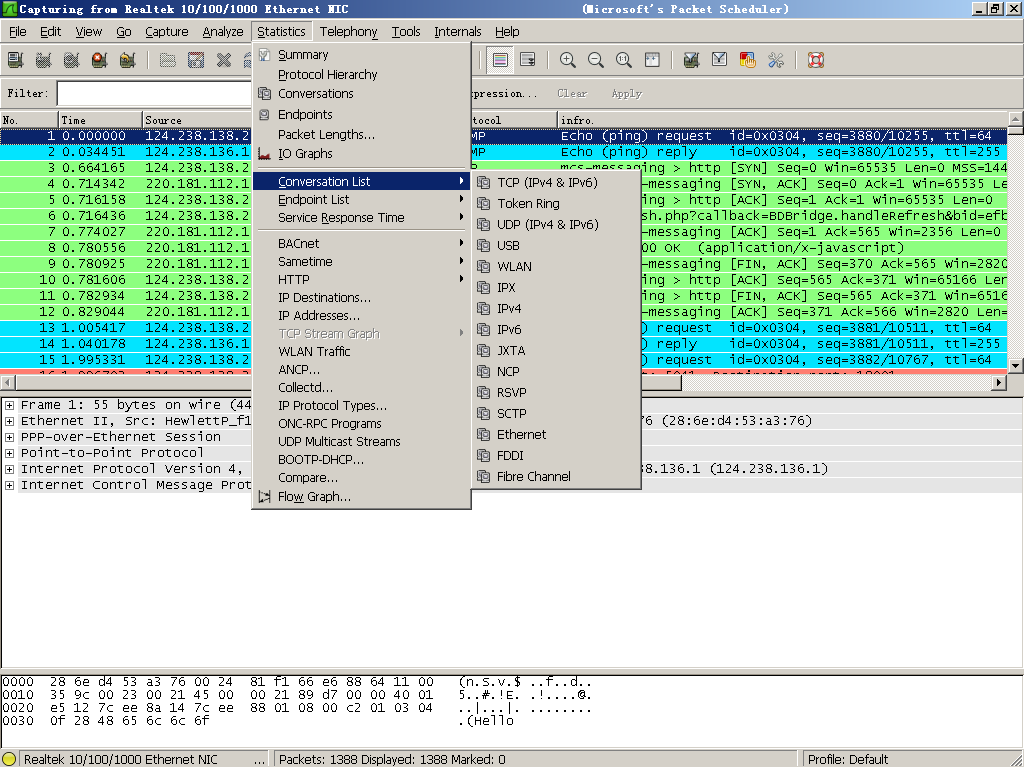Open the File menu
The height and width of the screenshot is (768, 1024).
18,31
